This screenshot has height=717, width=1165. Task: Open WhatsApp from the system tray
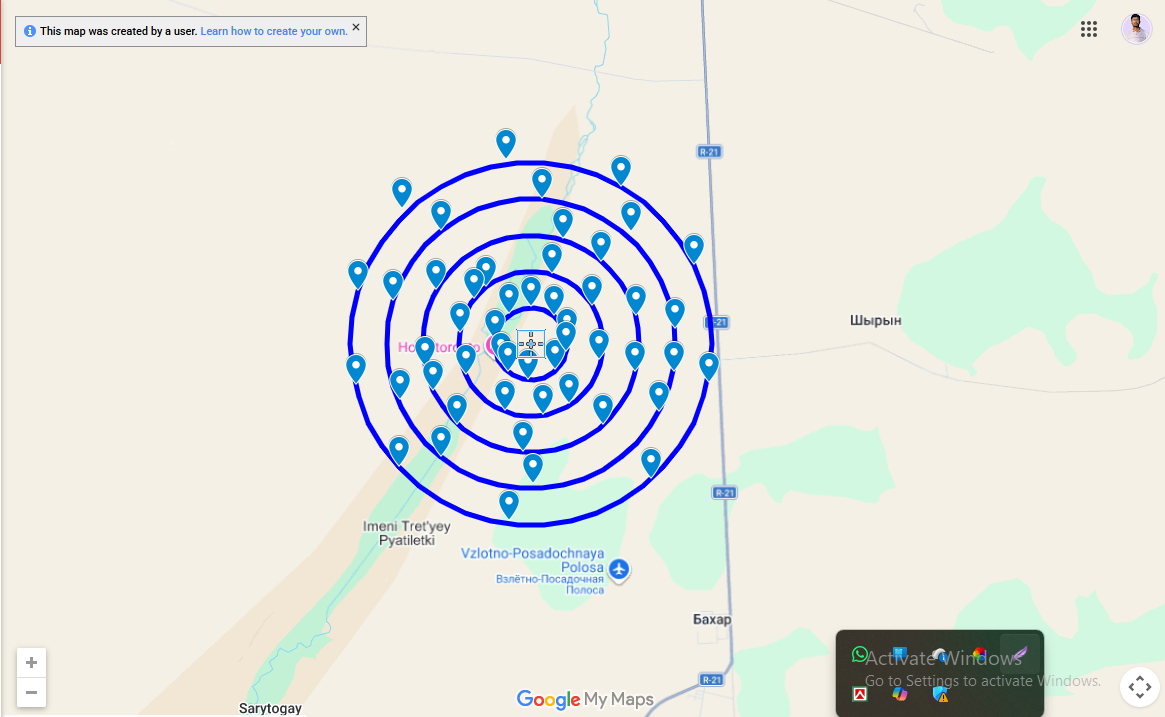pyautogui.click(x=860, y=655)
